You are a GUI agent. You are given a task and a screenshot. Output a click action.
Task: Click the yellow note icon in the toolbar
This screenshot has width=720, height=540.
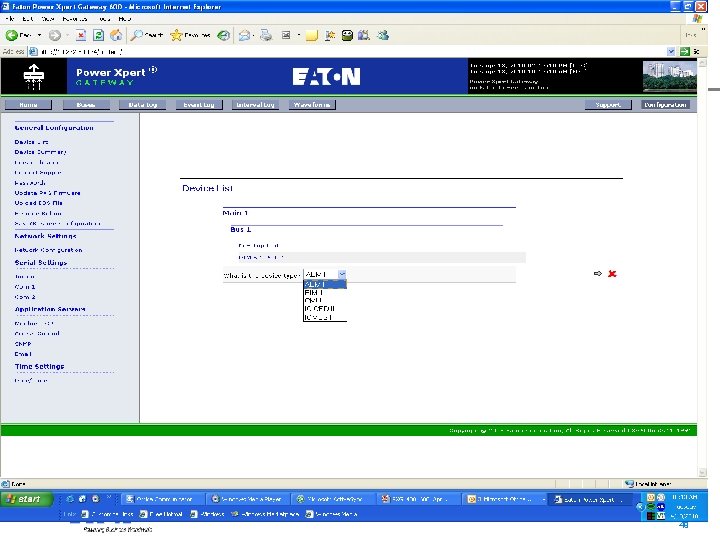click(x=312, y=35)
